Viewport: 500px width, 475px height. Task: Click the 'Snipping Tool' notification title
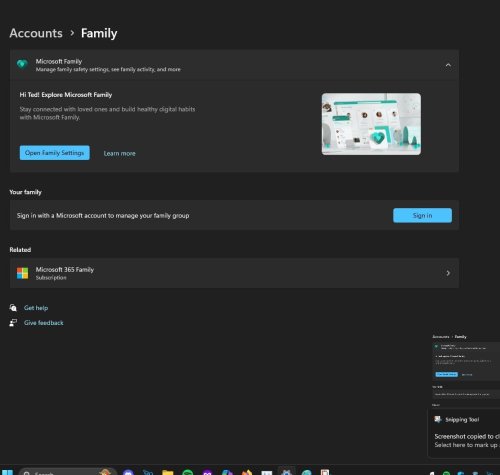462,420
